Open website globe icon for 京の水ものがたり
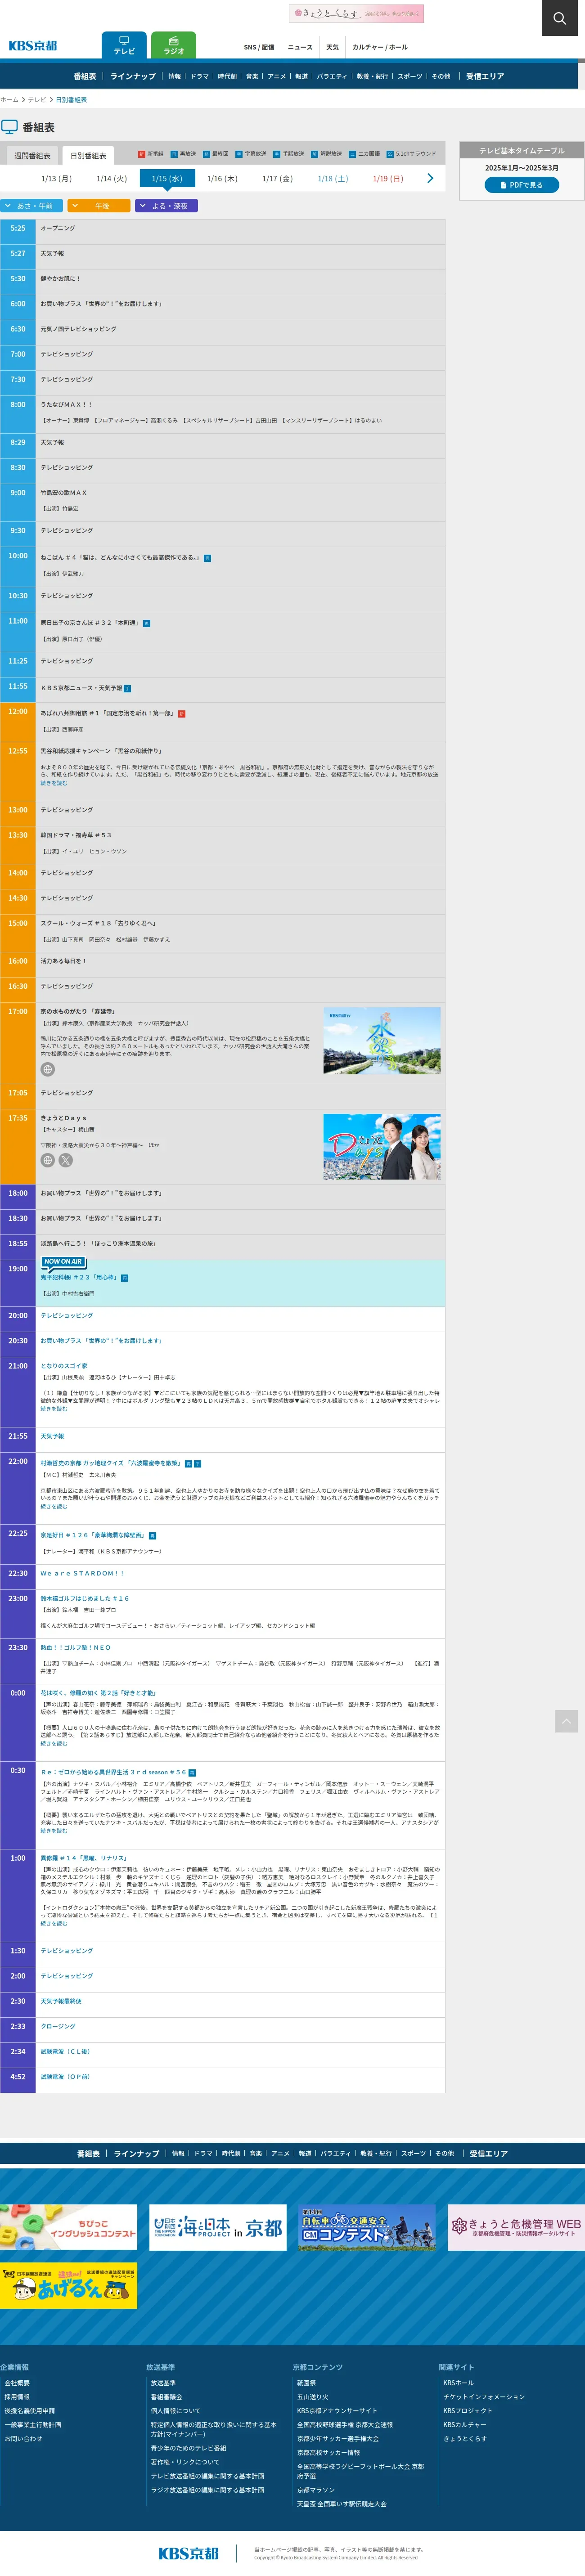 point(47,1069)
